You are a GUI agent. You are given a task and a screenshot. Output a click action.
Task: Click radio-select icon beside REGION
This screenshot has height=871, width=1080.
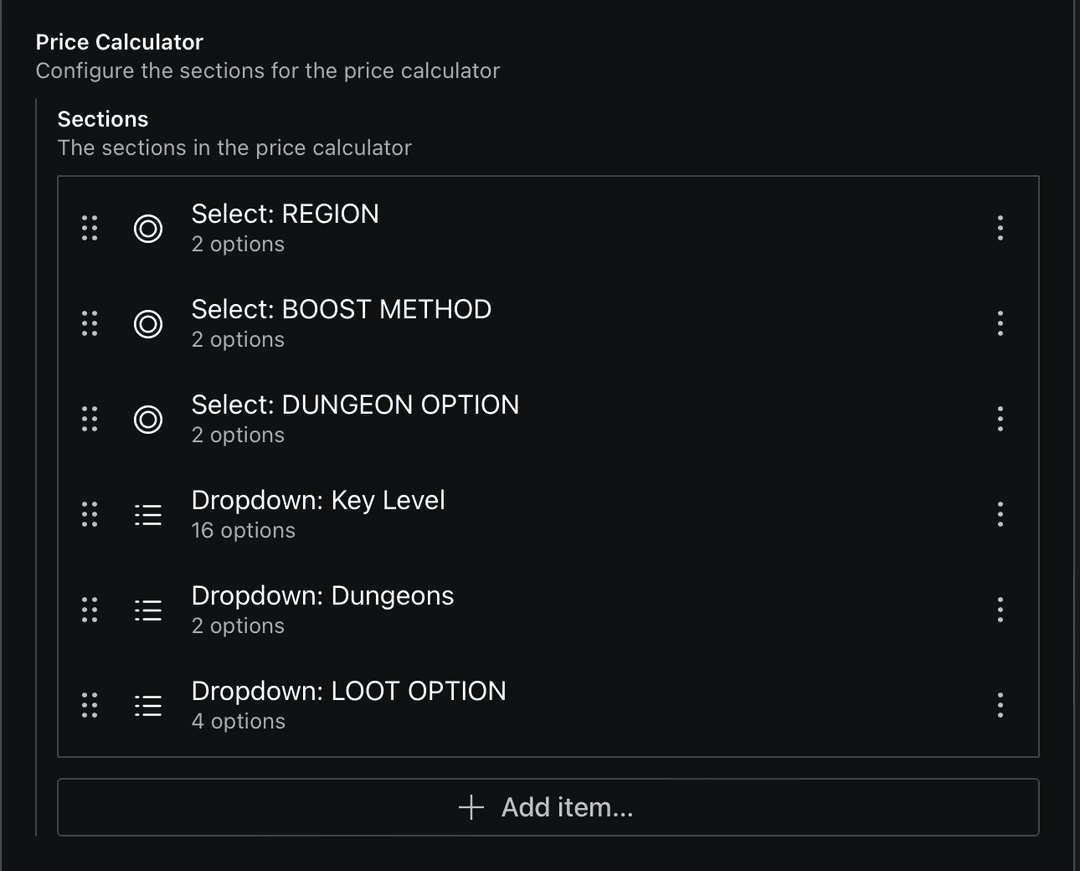pos(148,228)
